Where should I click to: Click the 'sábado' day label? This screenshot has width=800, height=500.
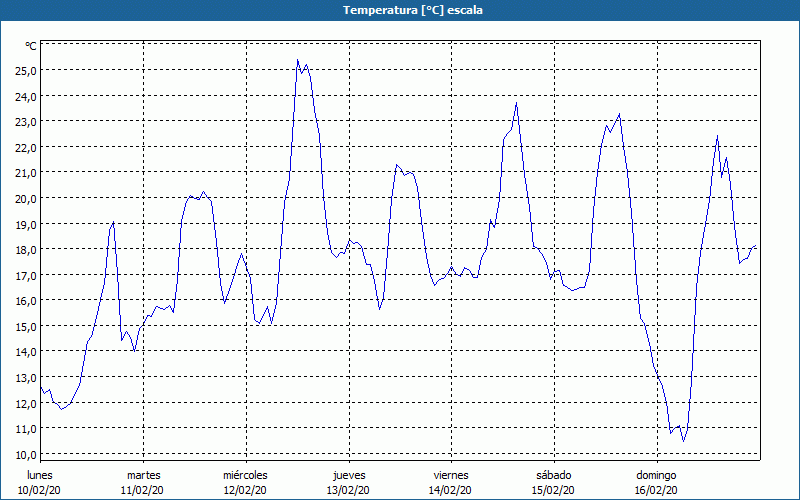[554, 475]
